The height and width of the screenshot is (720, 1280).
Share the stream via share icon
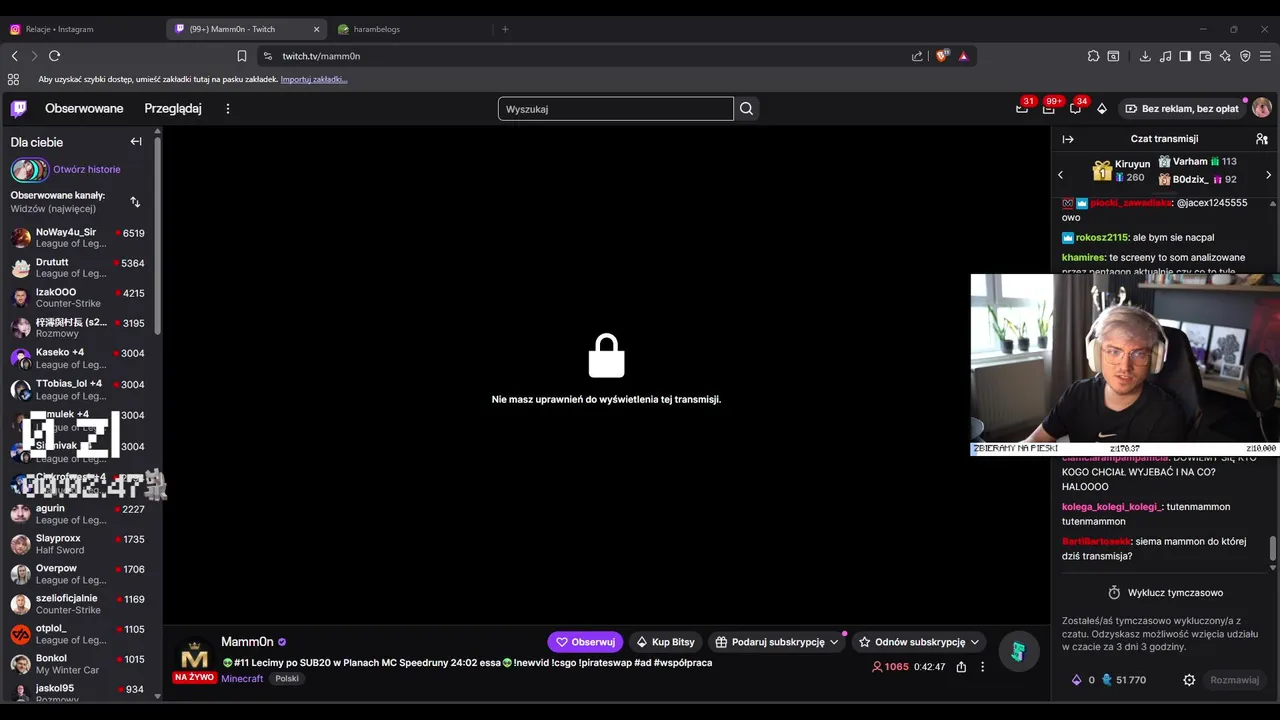click(961, 667)
